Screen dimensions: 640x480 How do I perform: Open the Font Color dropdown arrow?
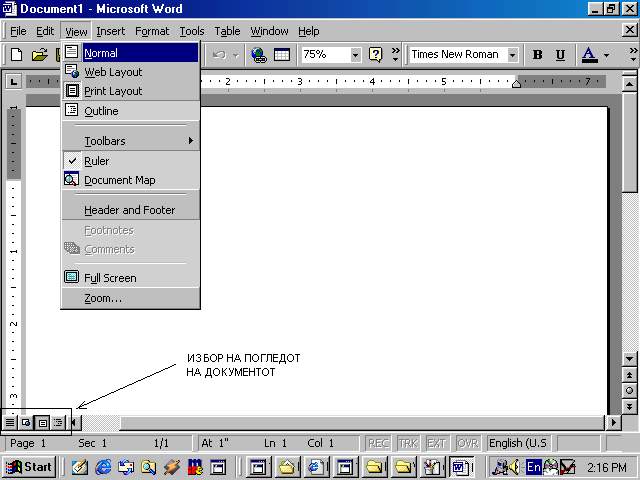[607, 54]
